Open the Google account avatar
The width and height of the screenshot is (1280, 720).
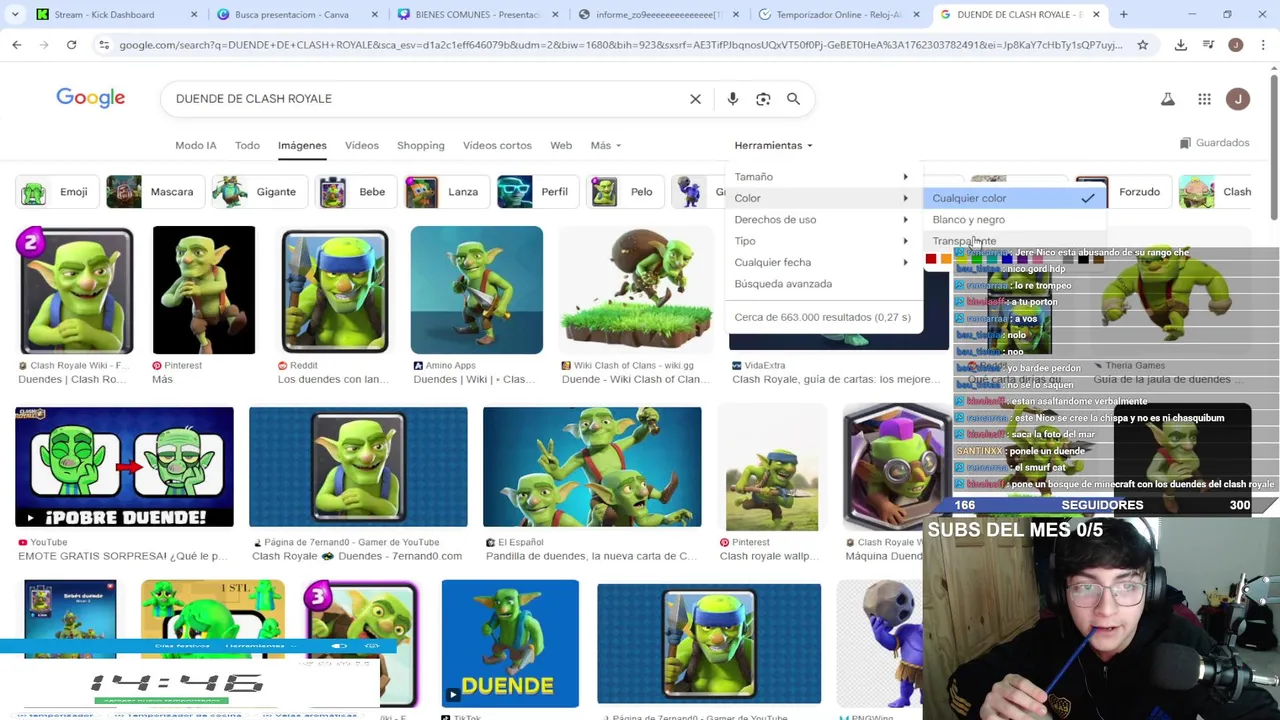[x=1238, y=99]
